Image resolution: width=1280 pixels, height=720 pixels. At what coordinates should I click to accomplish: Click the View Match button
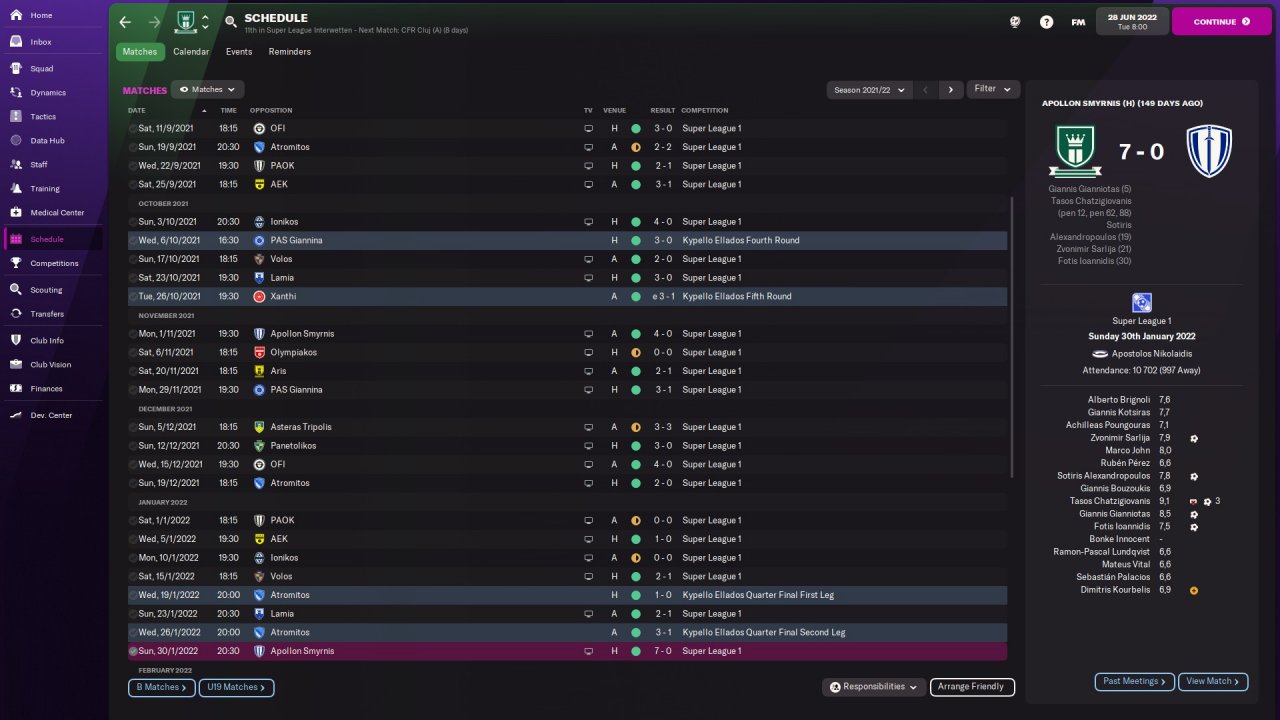[1213, 681]
